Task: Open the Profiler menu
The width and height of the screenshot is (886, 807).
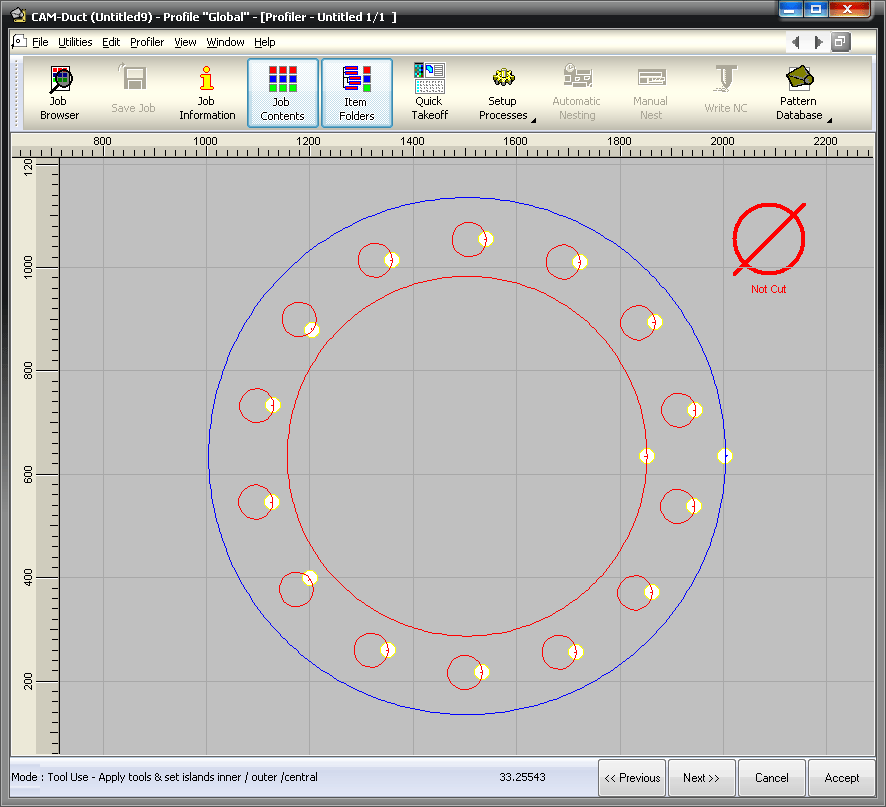Action: coord(147,42)
